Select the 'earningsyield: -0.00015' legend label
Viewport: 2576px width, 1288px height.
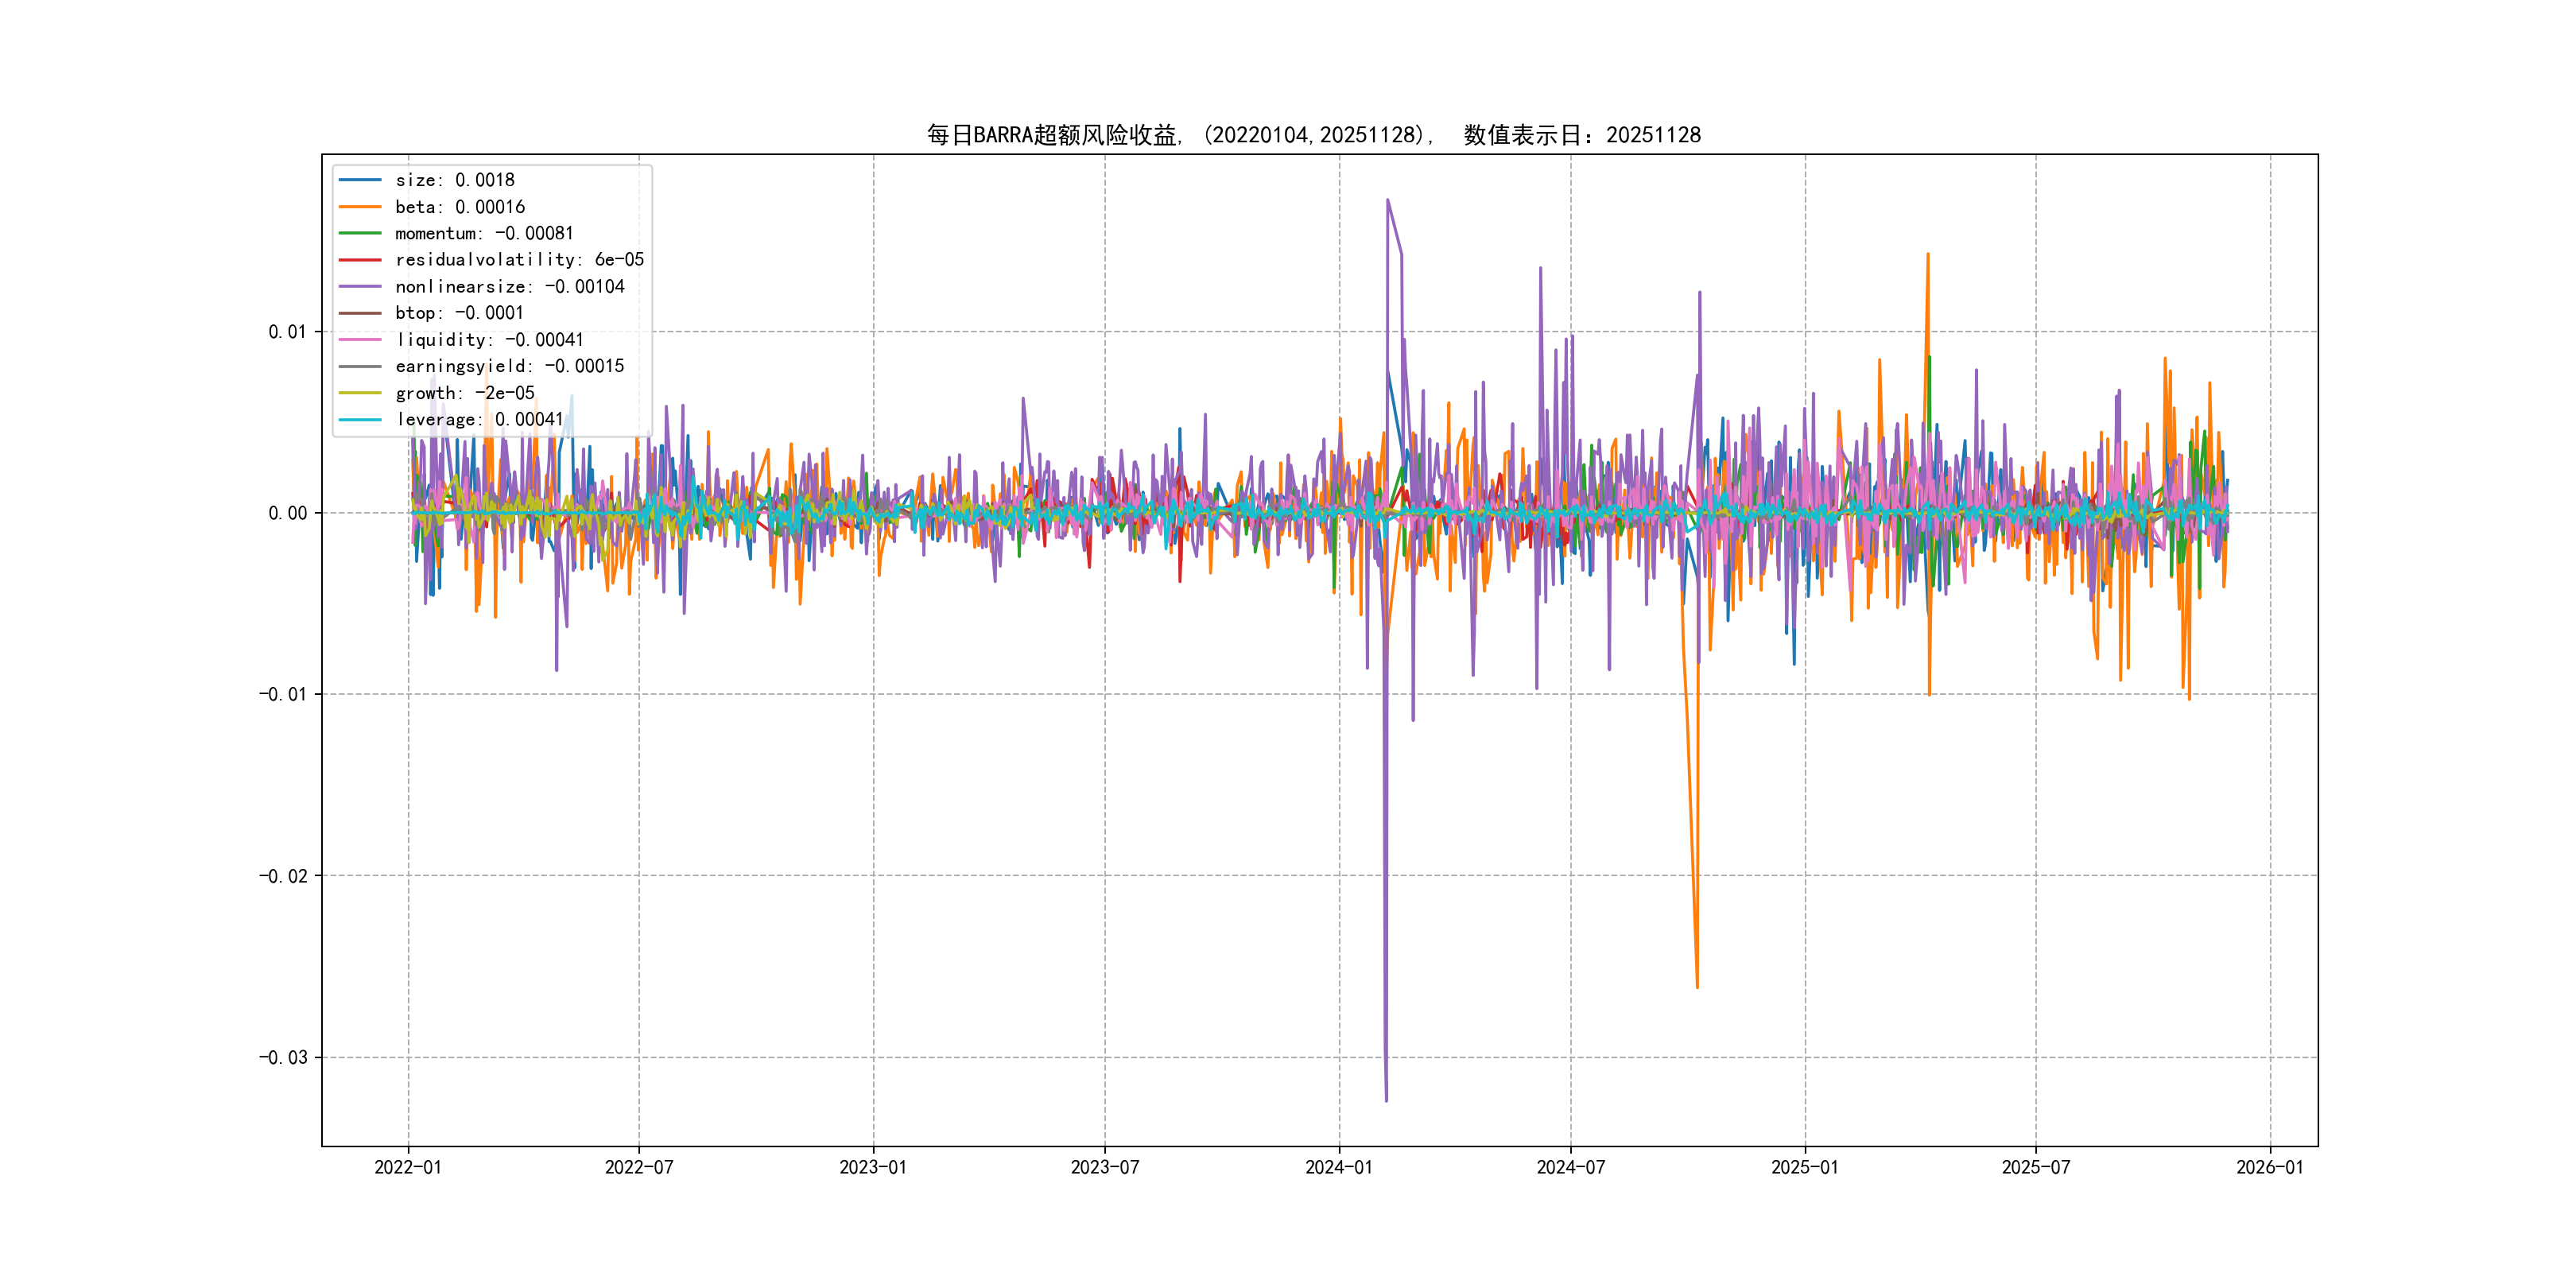tap(509, 366)
